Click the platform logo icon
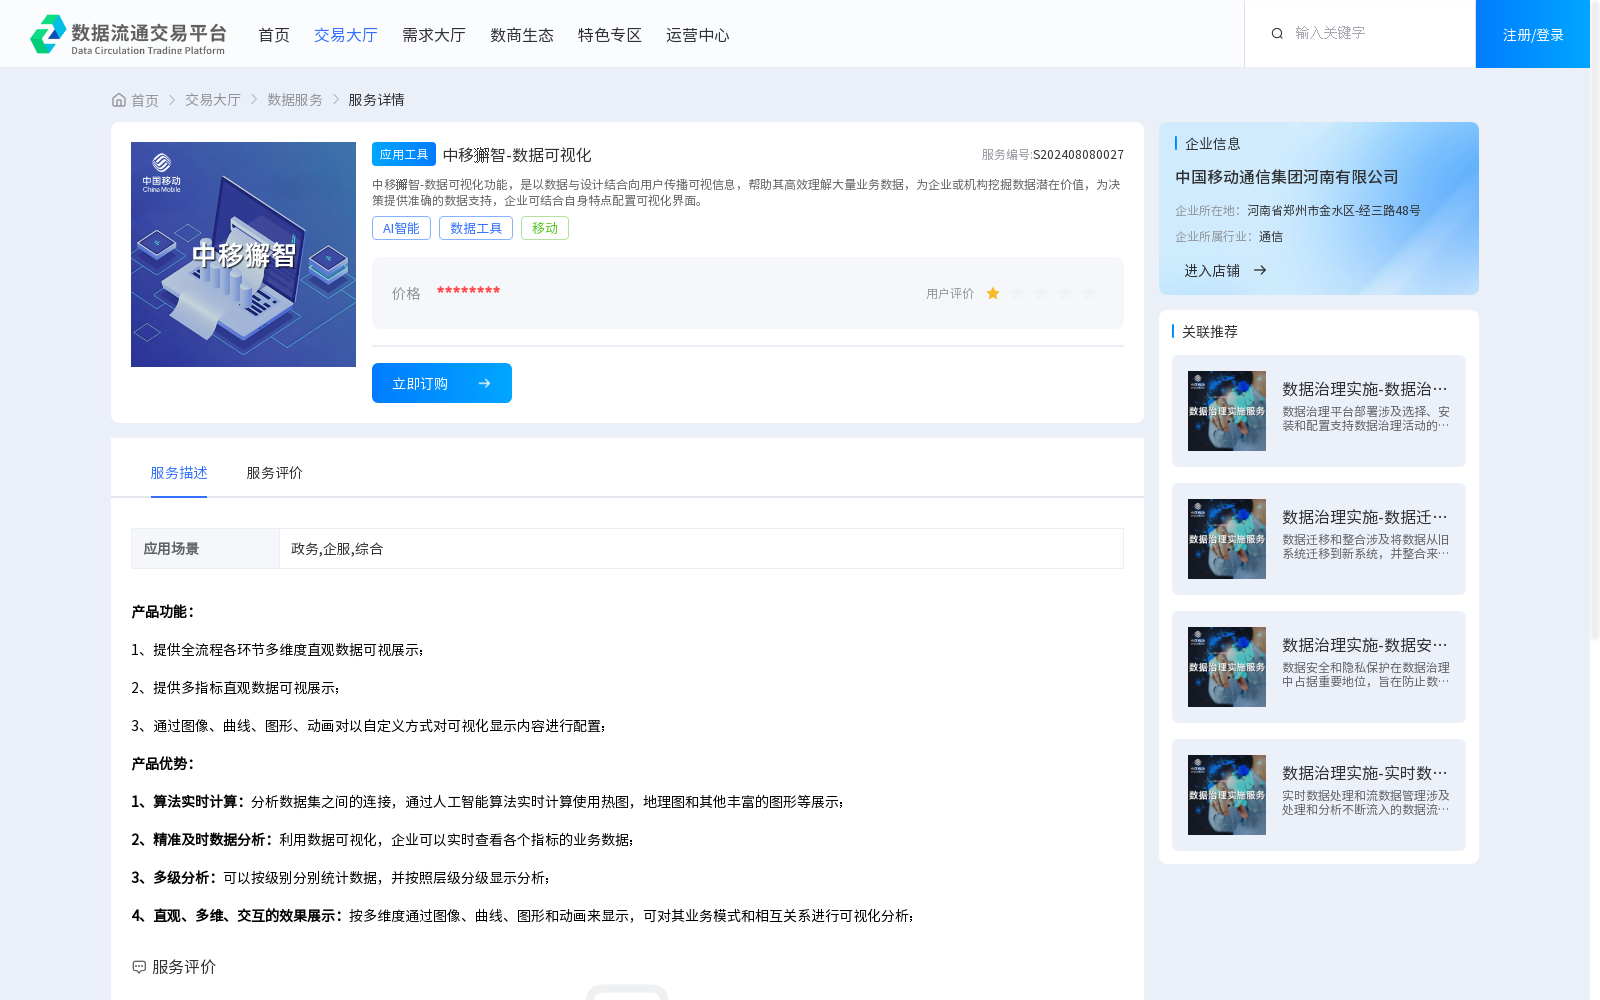The height and width of the screenshot is (1000, 1600). point(48,34)
